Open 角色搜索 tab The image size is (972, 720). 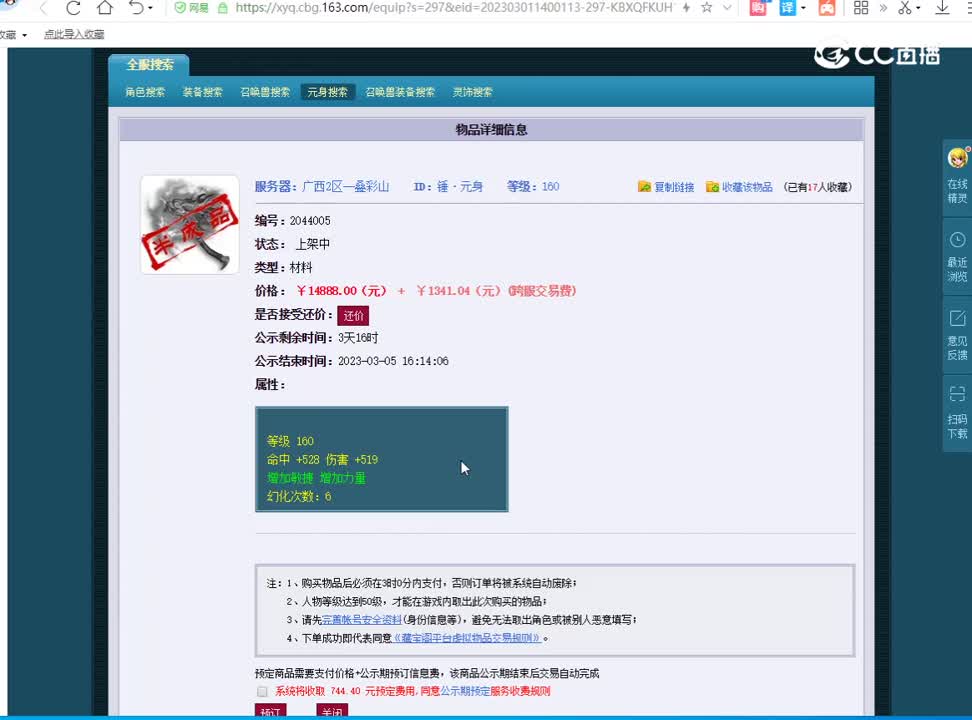point(145,92)
